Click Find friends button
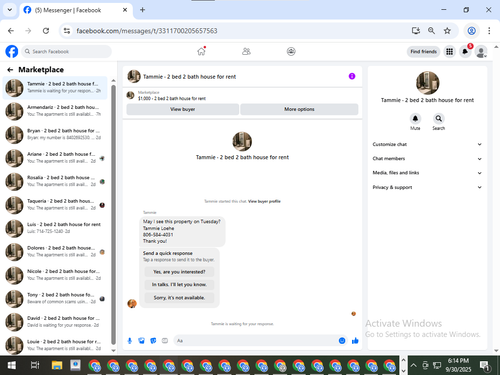 pos(423,52)
